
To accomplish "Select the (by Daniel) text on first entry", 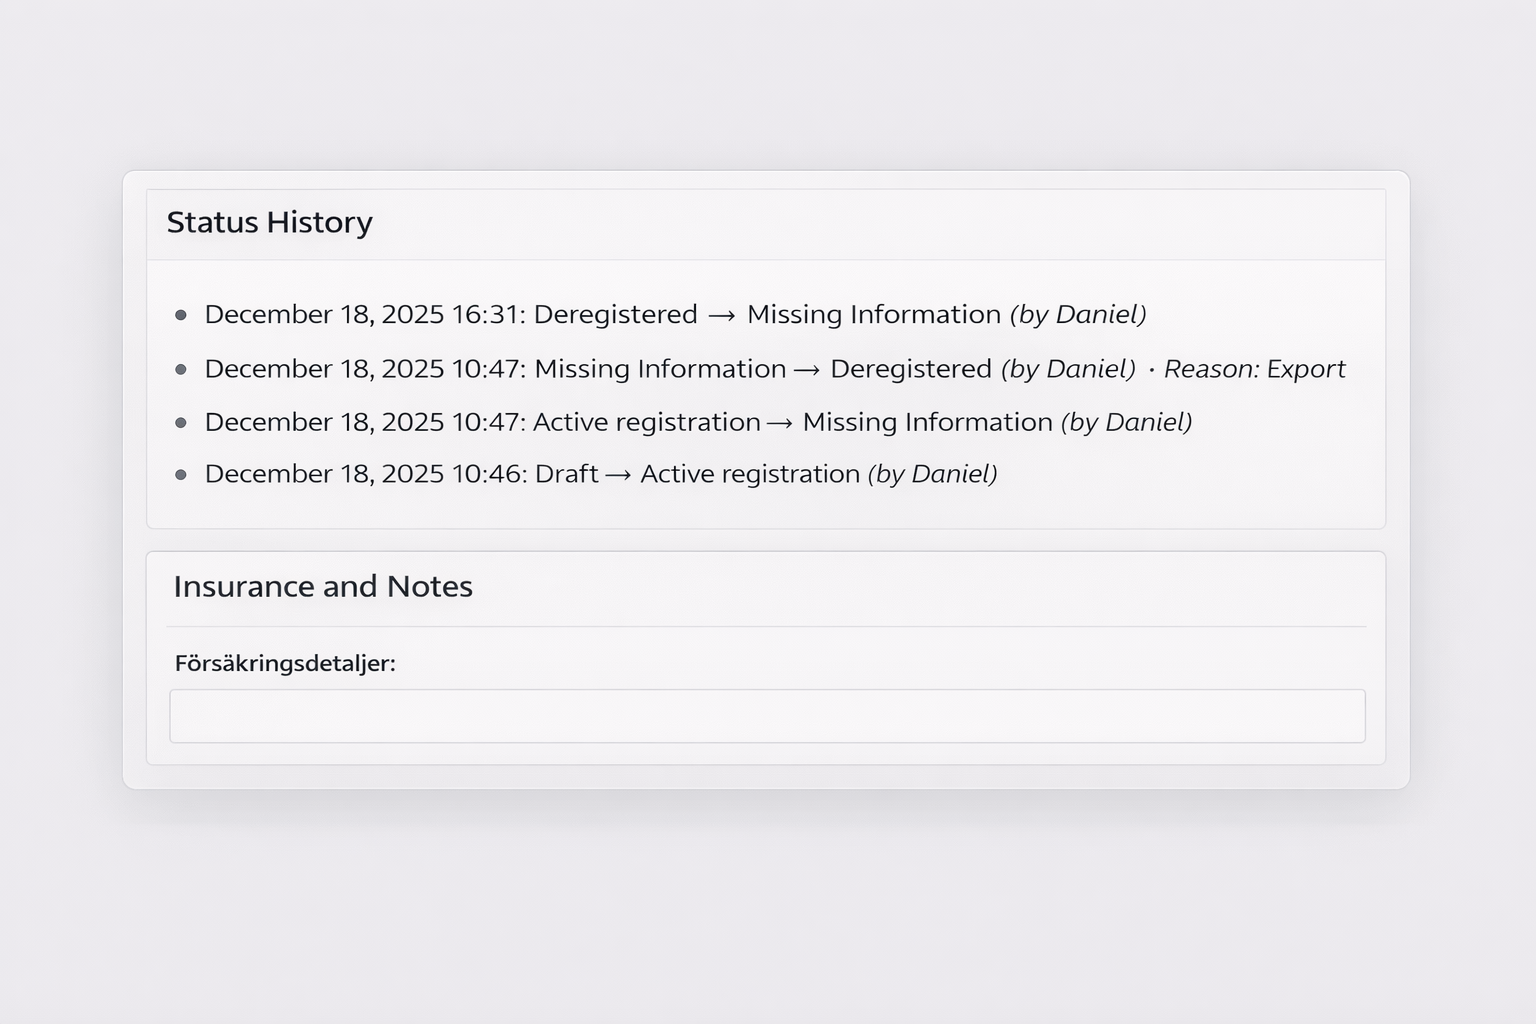I will click(x=1080, y=314).
